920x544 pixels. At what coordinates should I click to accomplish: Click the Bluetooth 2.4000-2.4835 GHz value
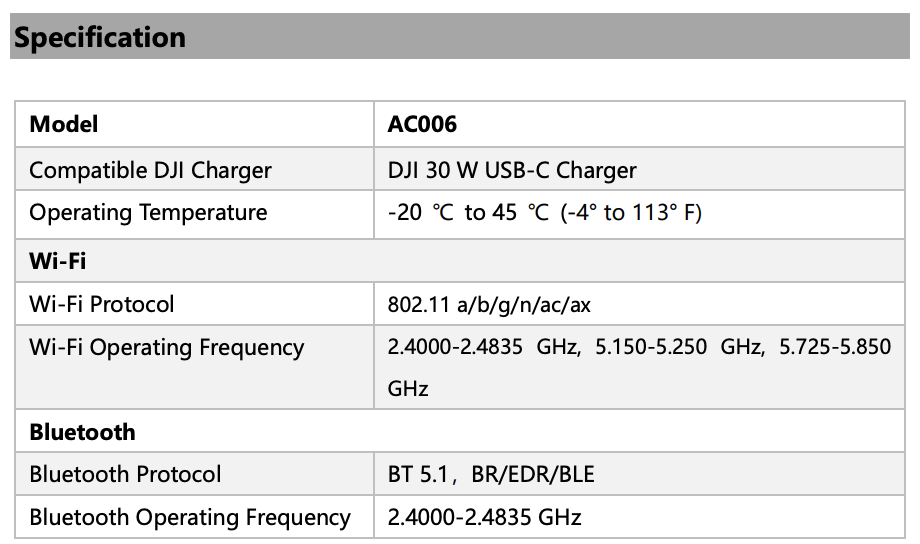click(484, 518)
